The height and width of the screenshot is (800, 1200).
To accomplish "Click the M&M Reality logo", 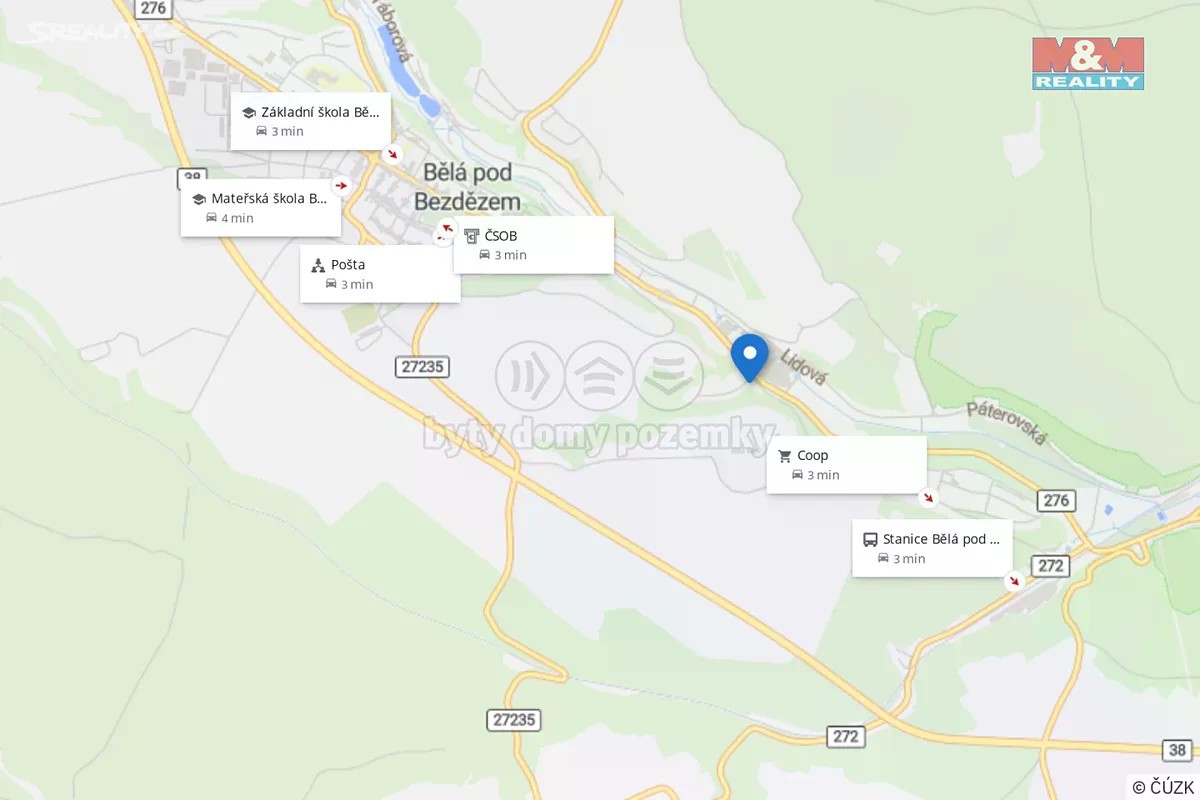I will 1088,64.
